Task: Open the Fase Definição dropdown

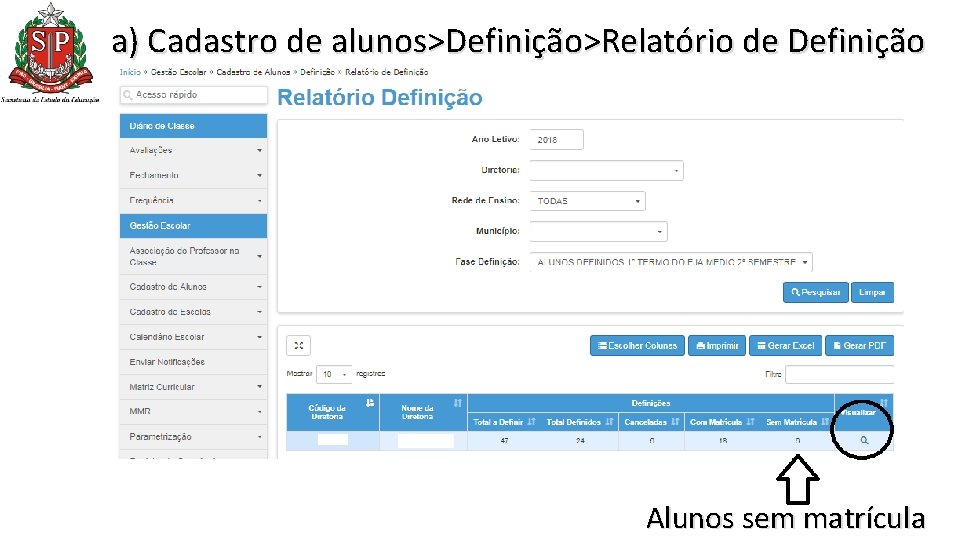Action: (x=671, y=262)
